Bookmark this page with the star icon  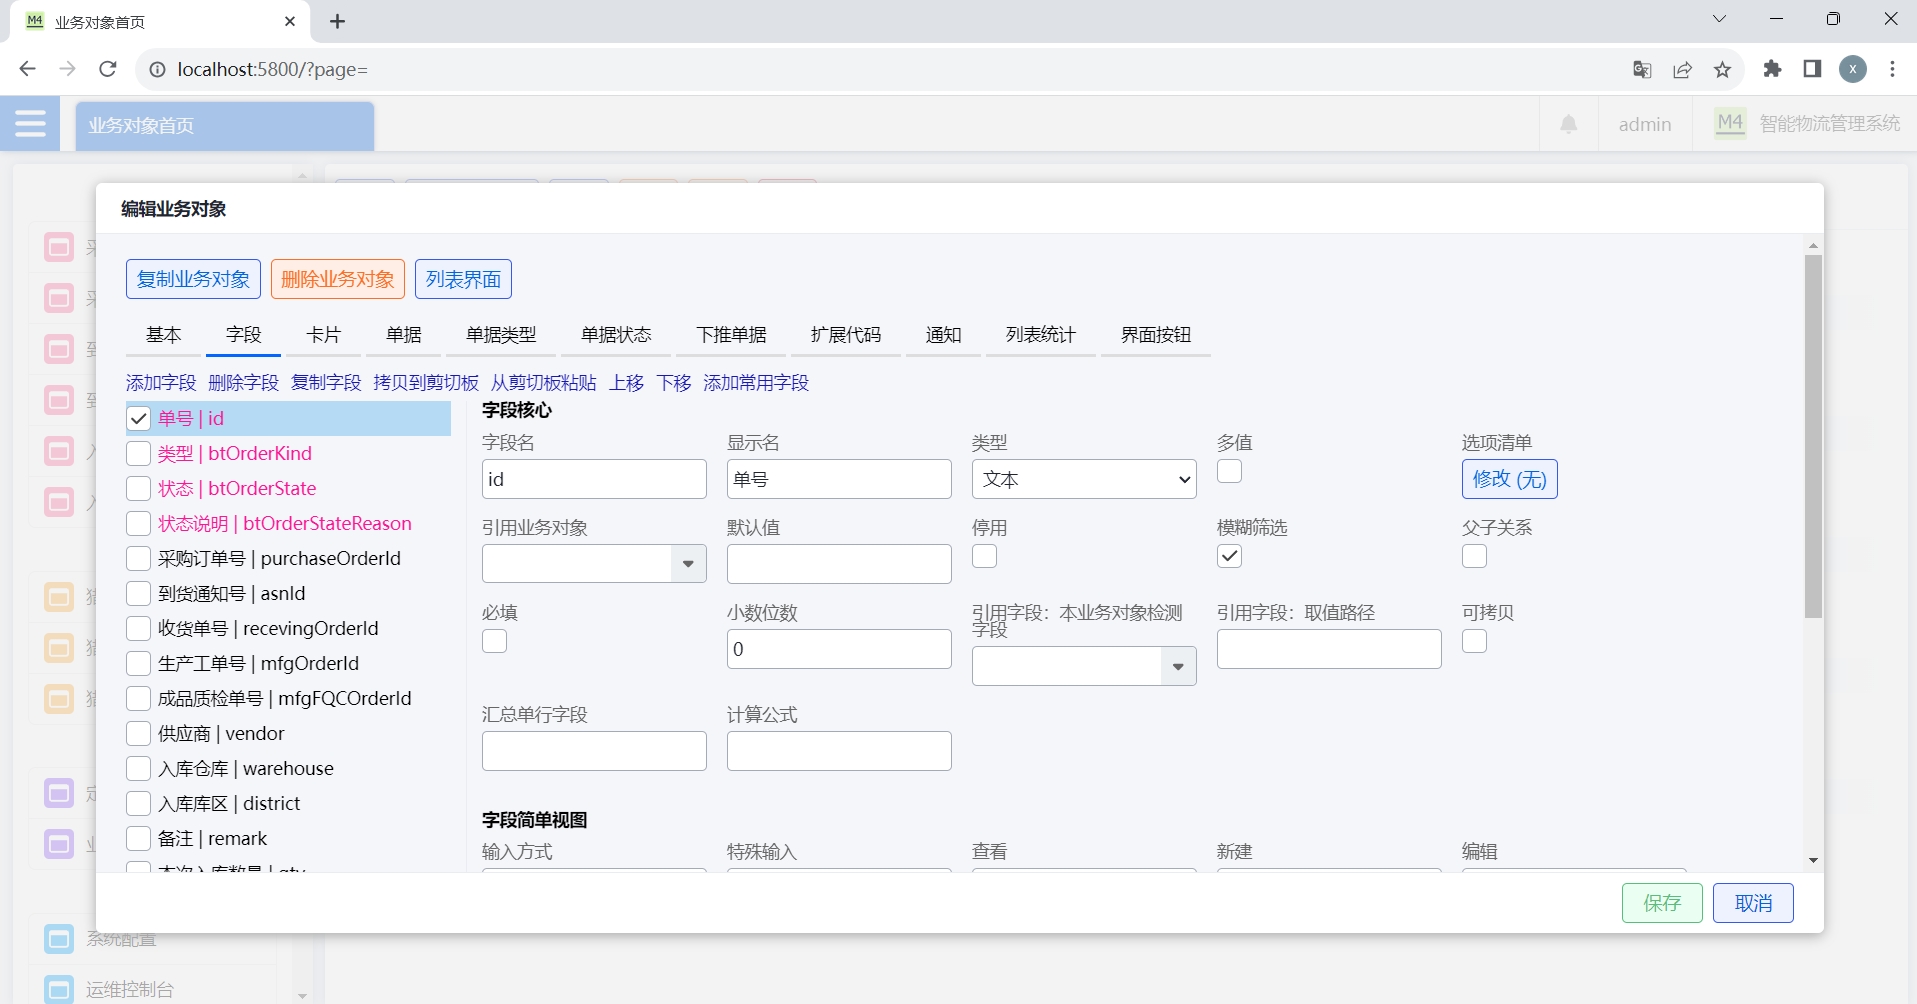pyautogui.click(x=1722, y=69)
